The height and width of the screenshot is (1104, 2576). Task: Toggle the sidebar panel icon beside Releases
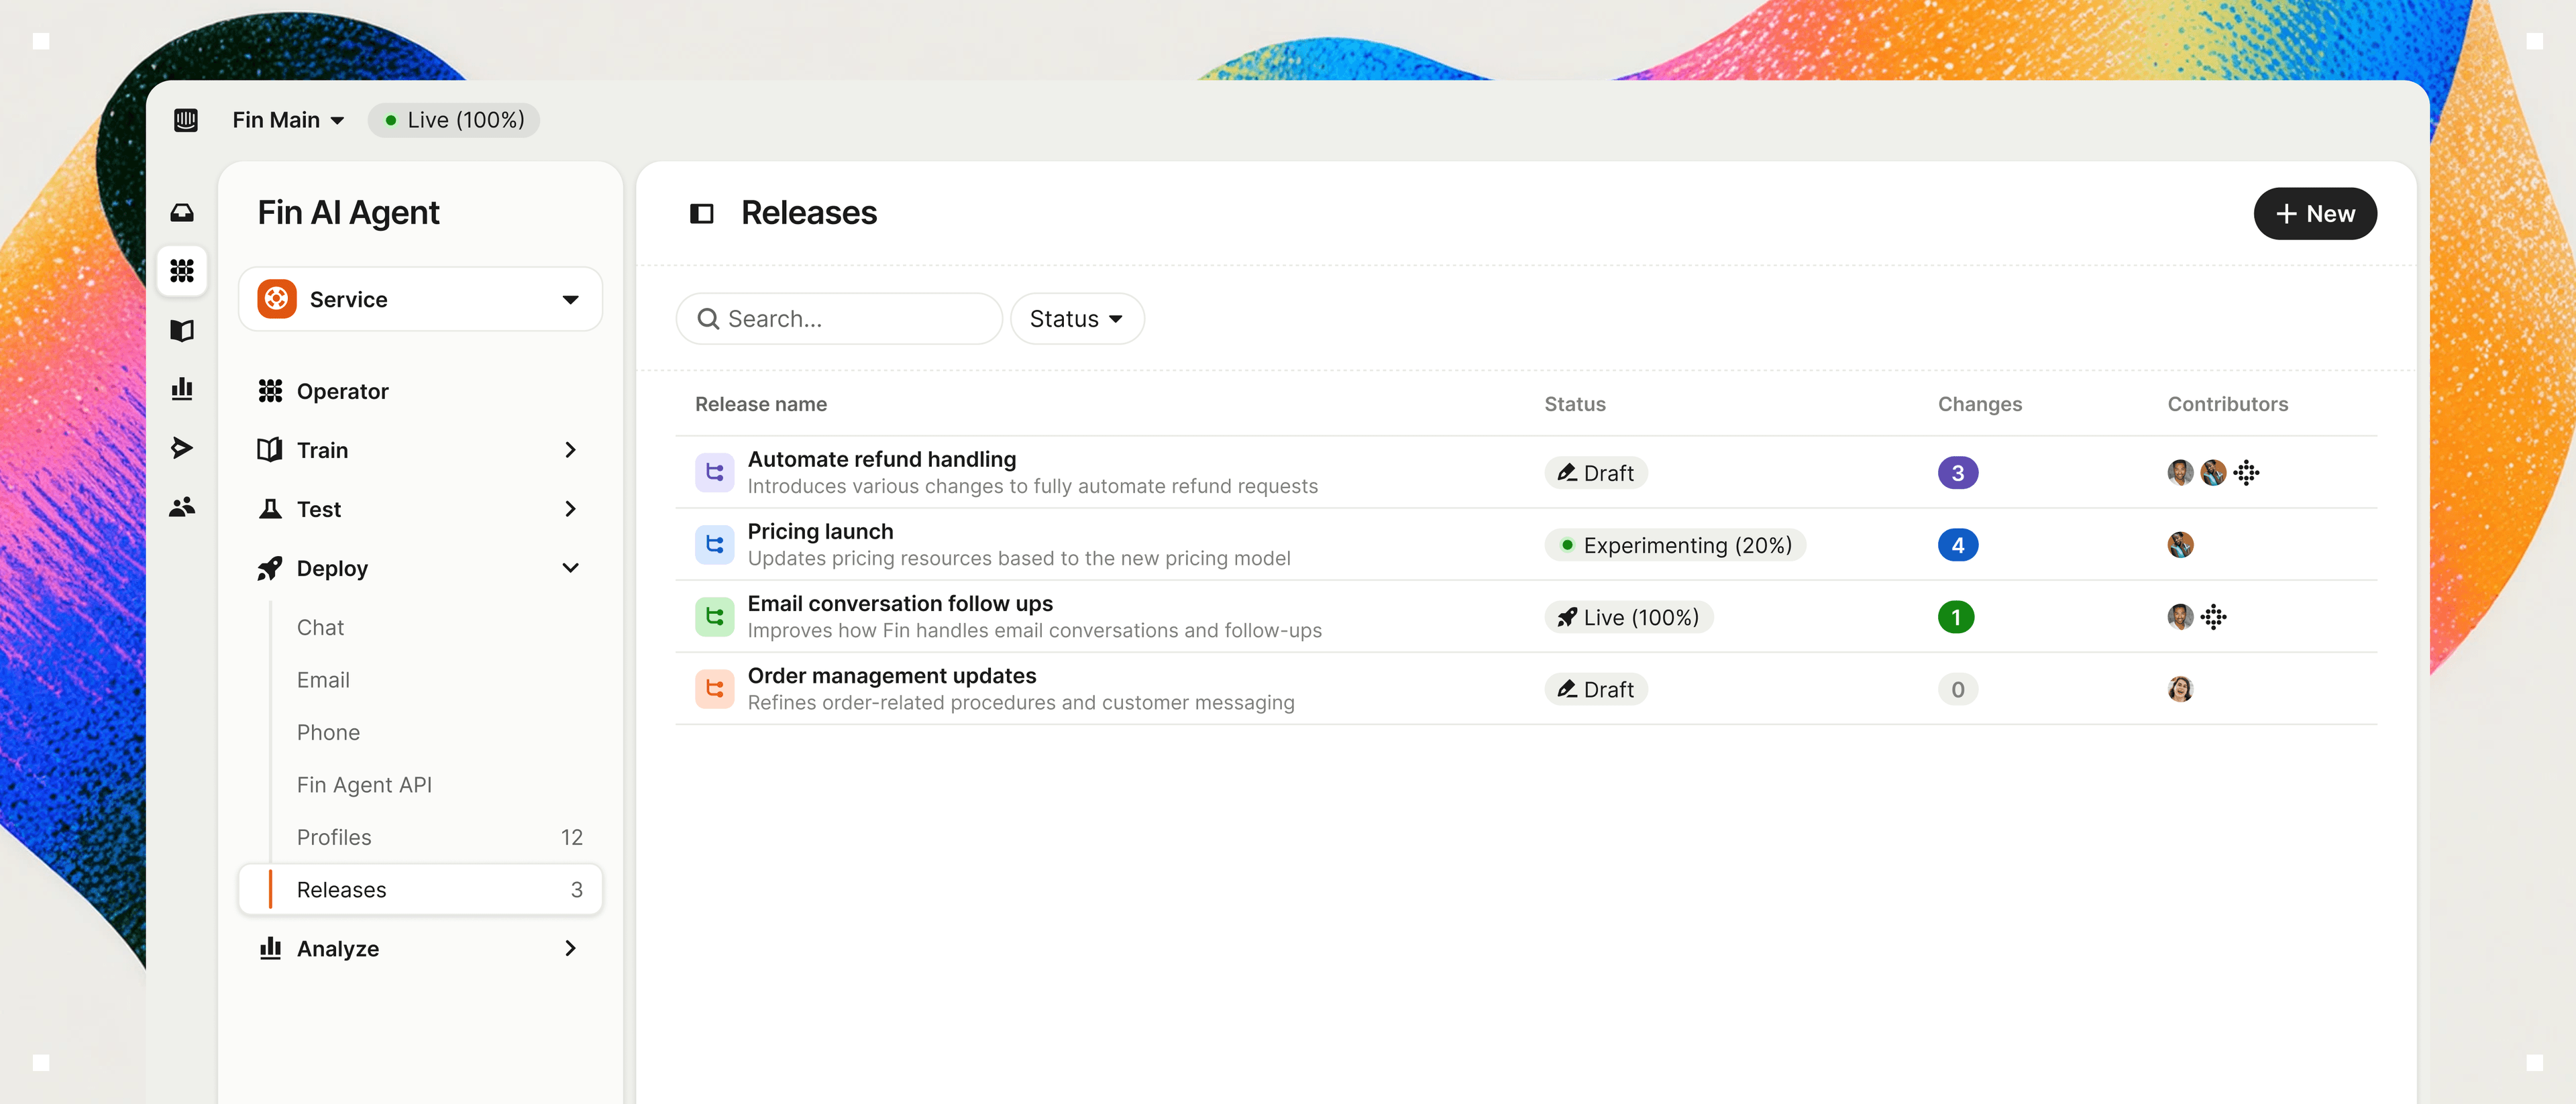click(702, 213)
